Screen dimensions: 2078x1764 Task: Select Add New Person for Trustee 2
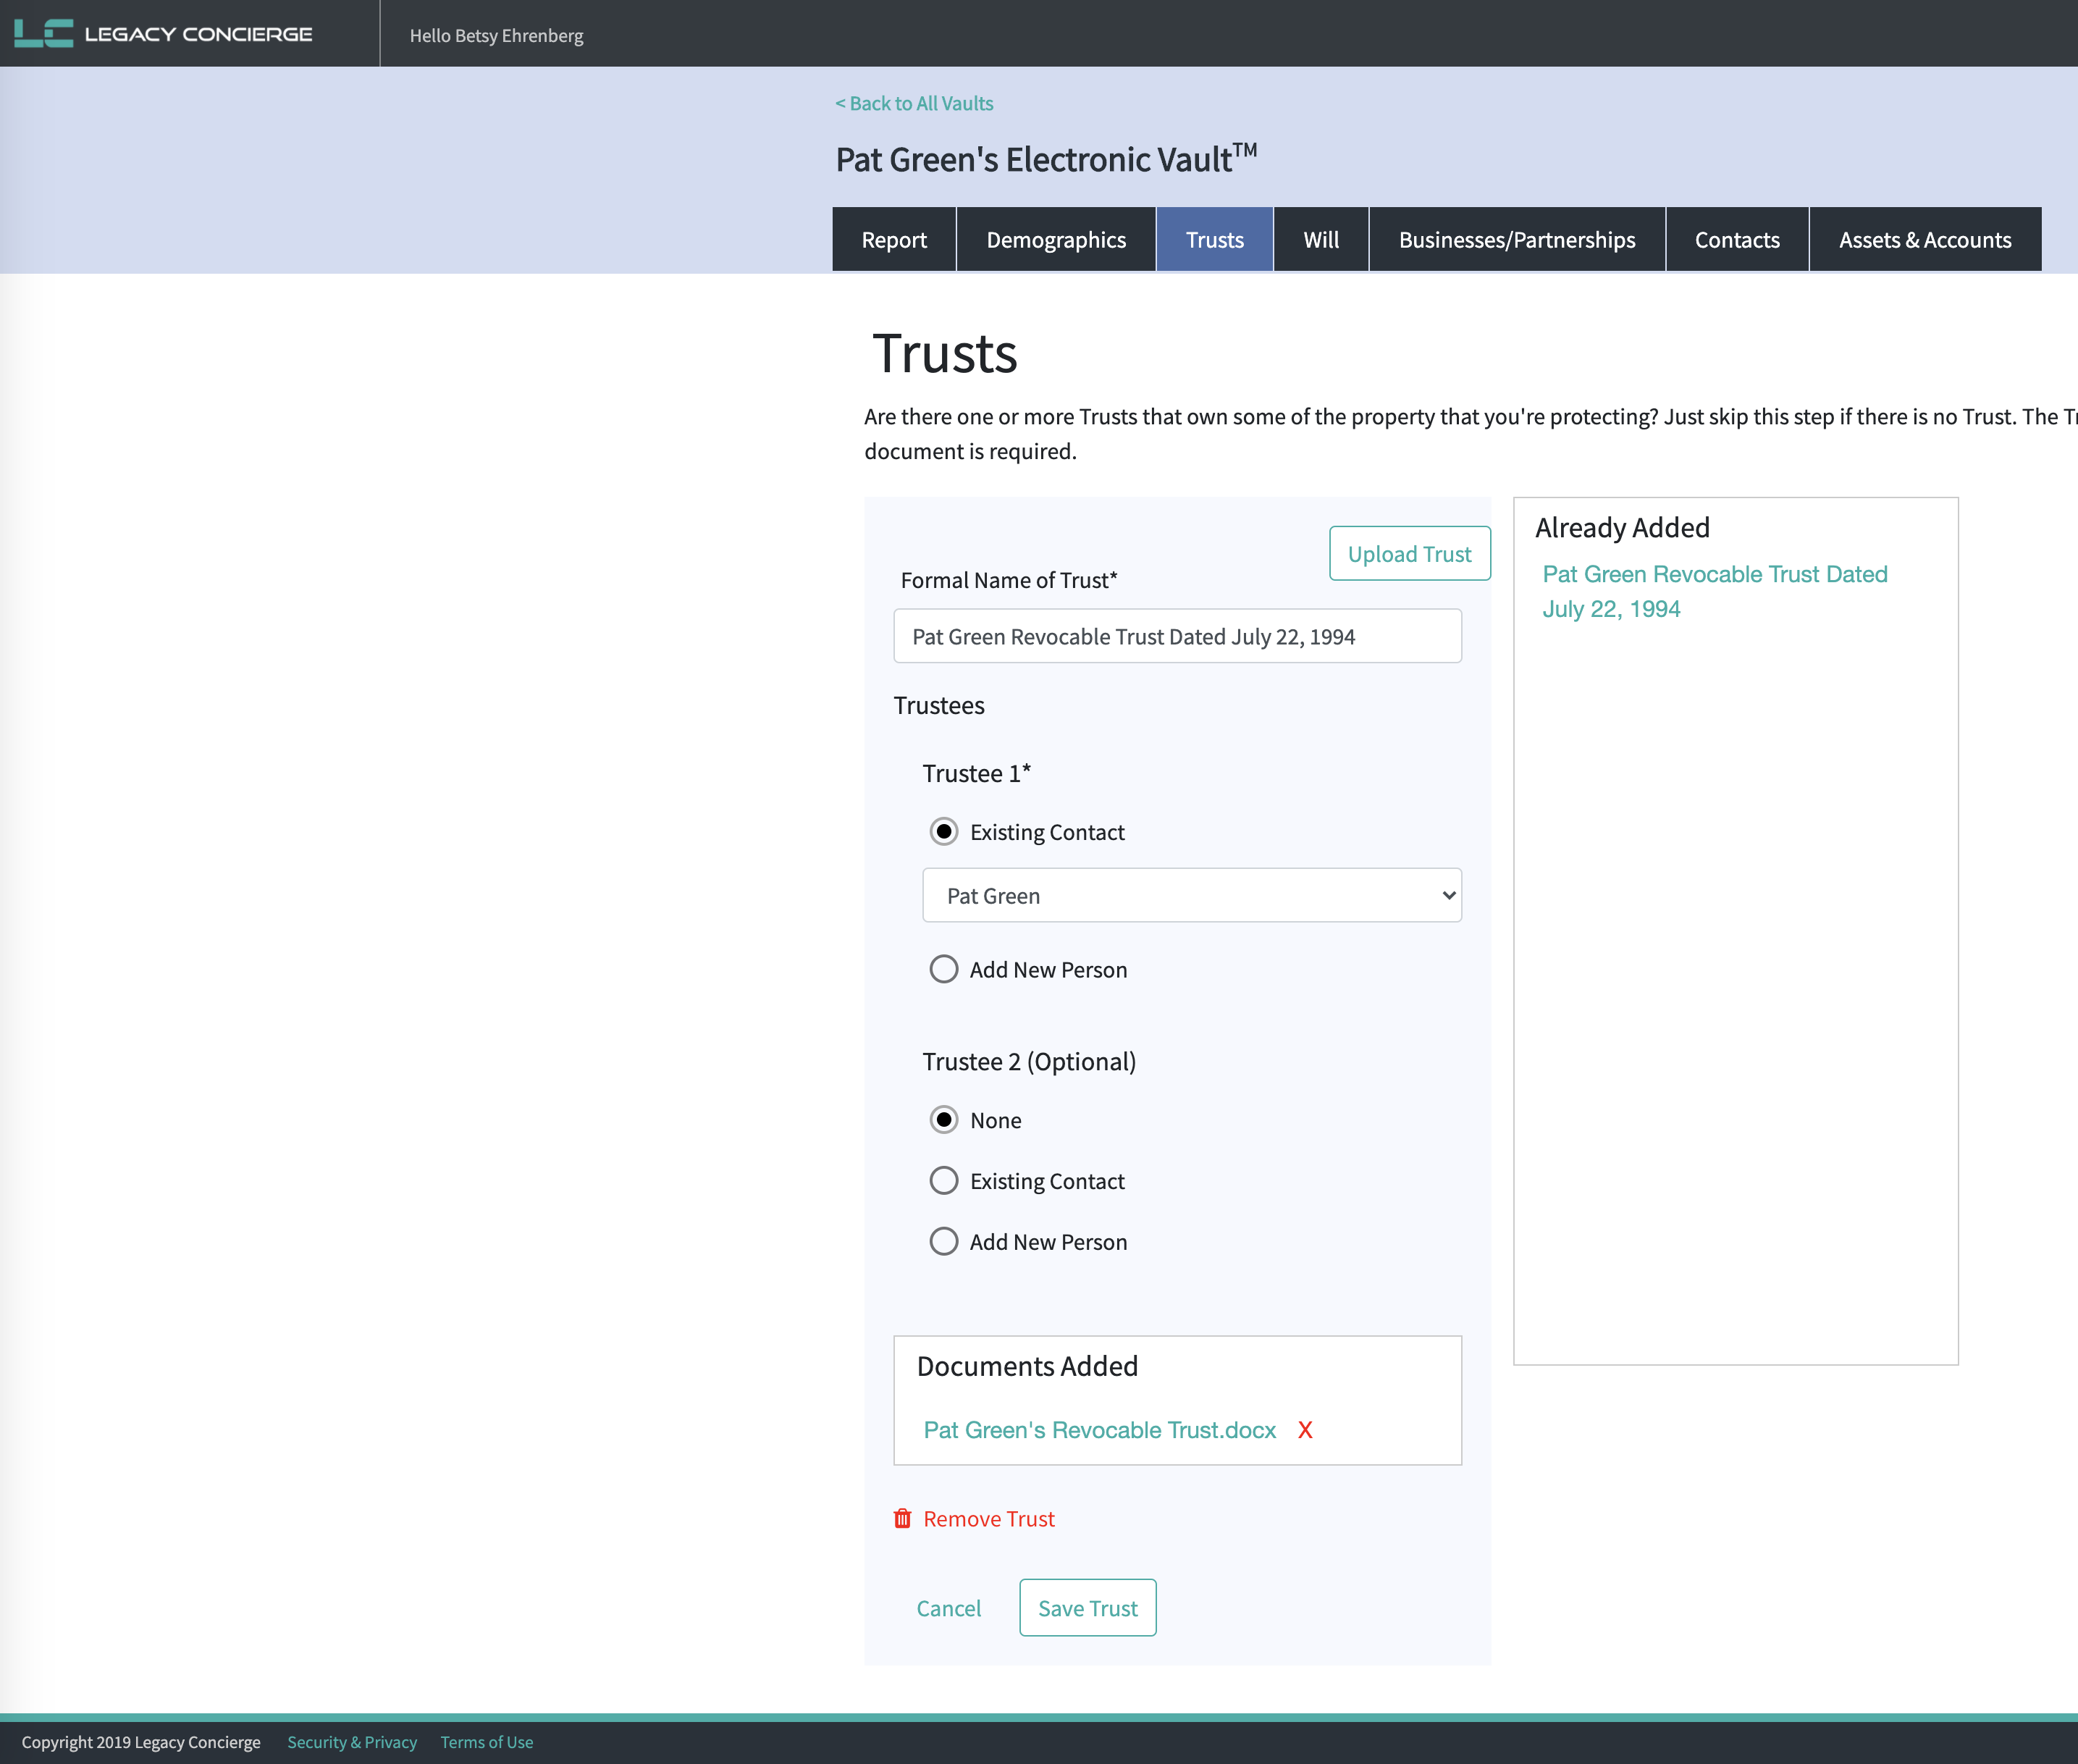pyautogui.click(x=943, y=1242)
